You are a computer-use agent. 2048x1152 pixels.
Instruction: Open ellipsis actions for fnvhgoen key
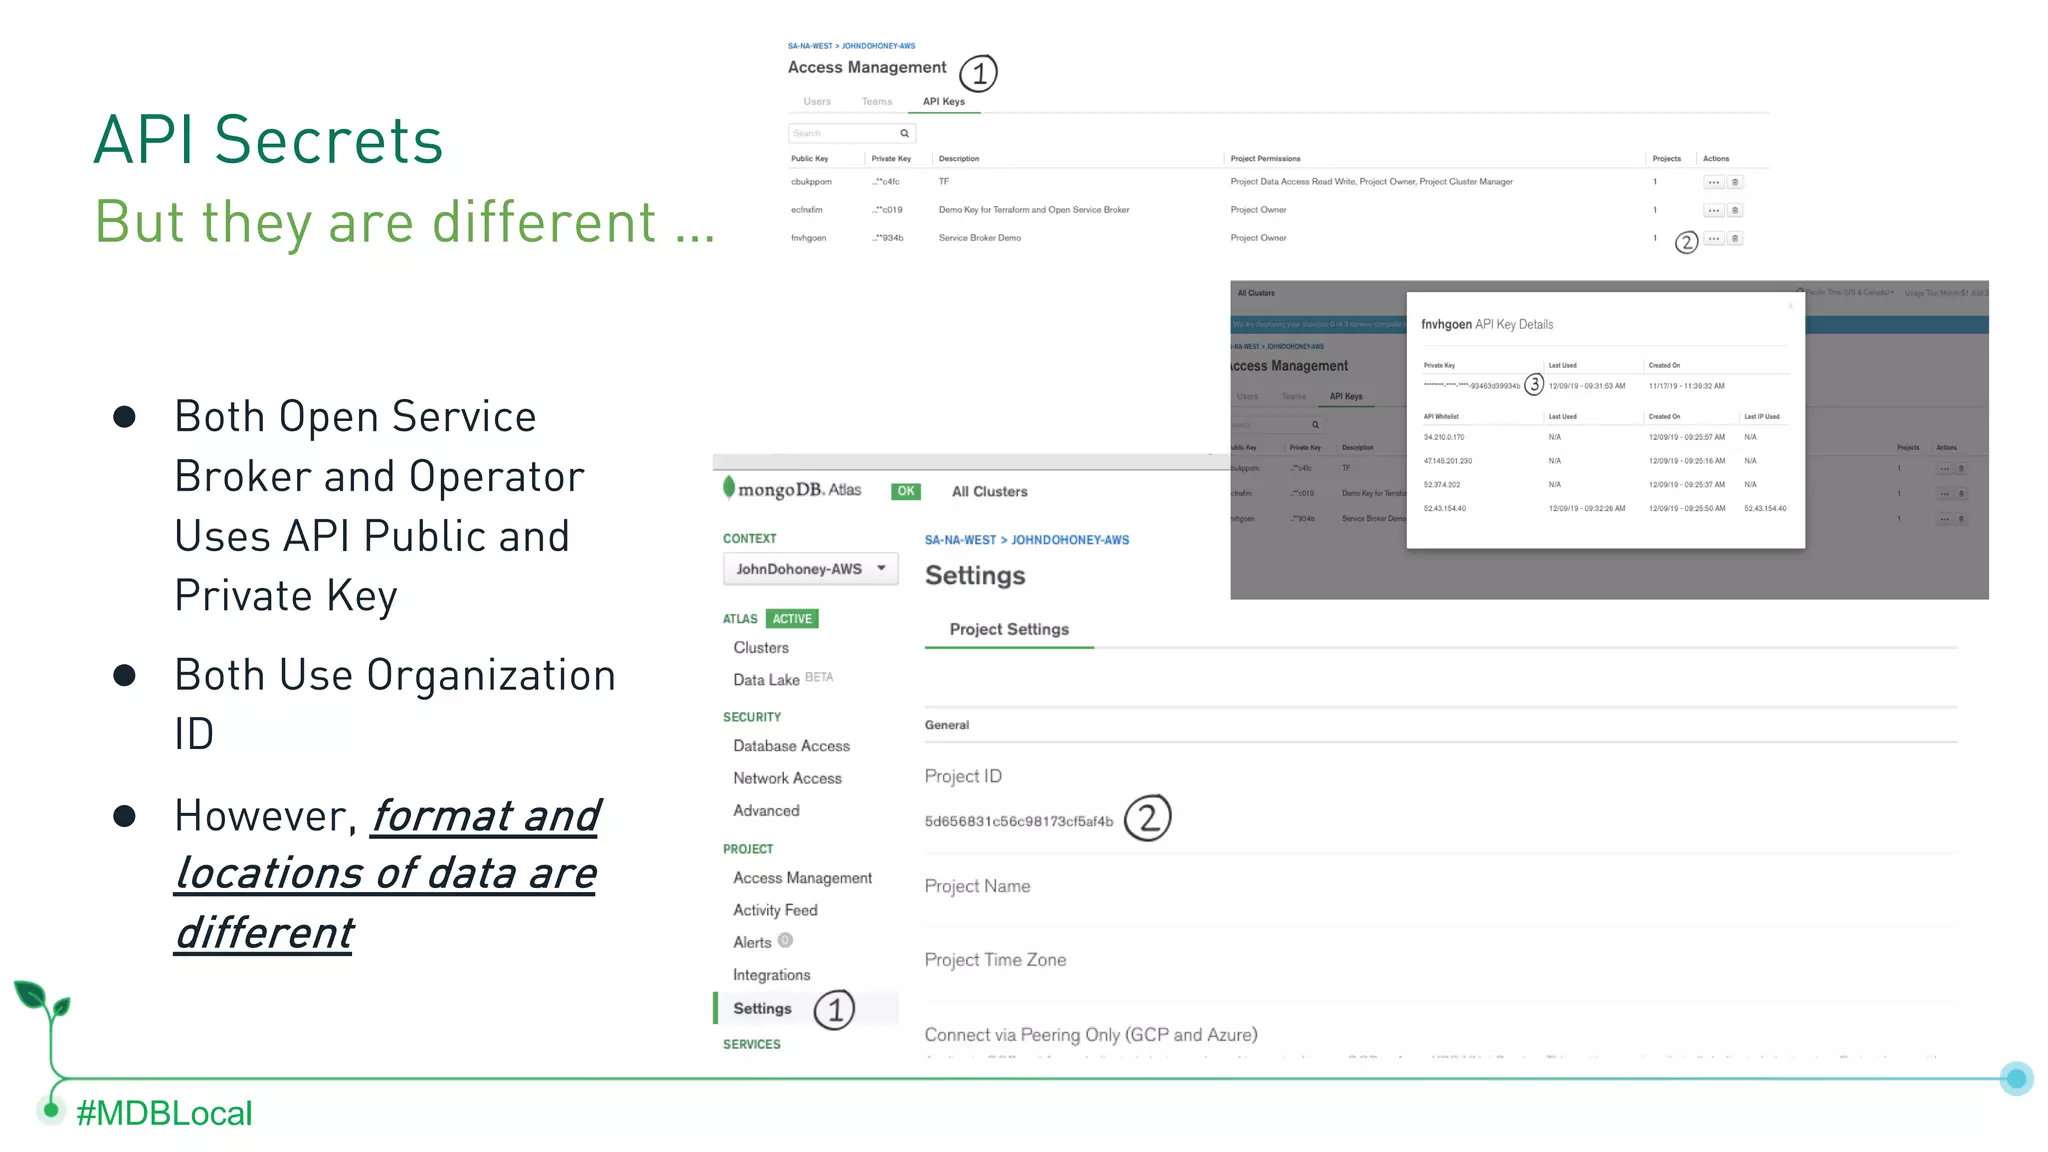1713,238
